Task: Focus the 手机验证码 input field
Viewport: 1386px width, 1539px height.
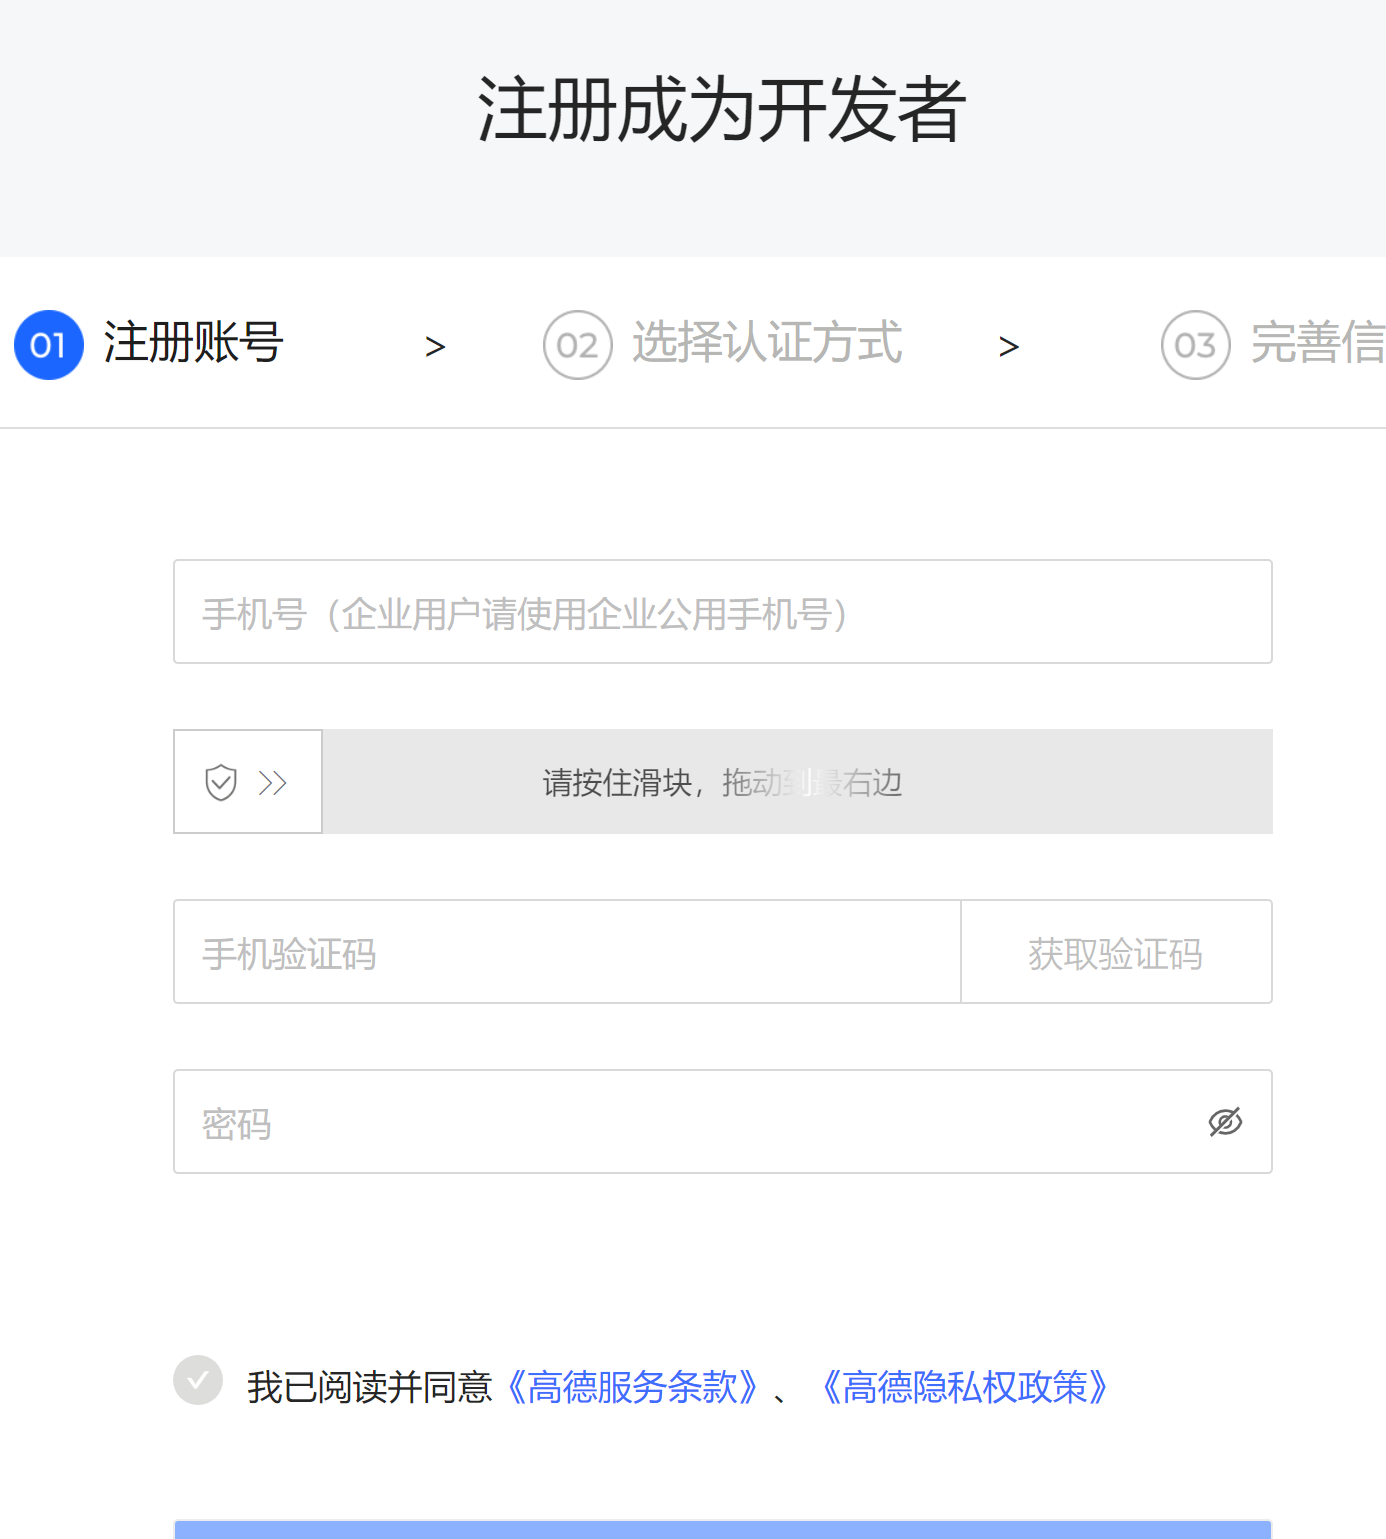Action: pos(566,952)
